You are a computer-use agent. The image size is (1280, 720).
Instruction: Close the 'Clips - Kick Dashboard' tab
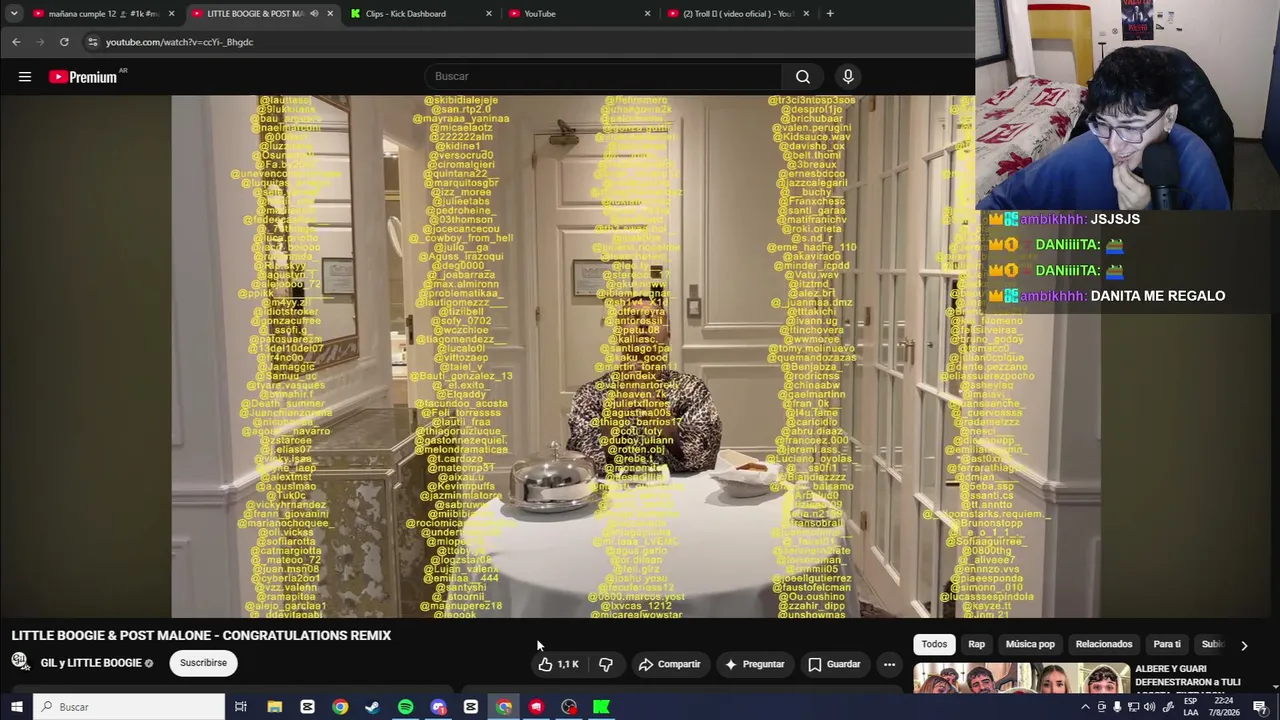488,14
